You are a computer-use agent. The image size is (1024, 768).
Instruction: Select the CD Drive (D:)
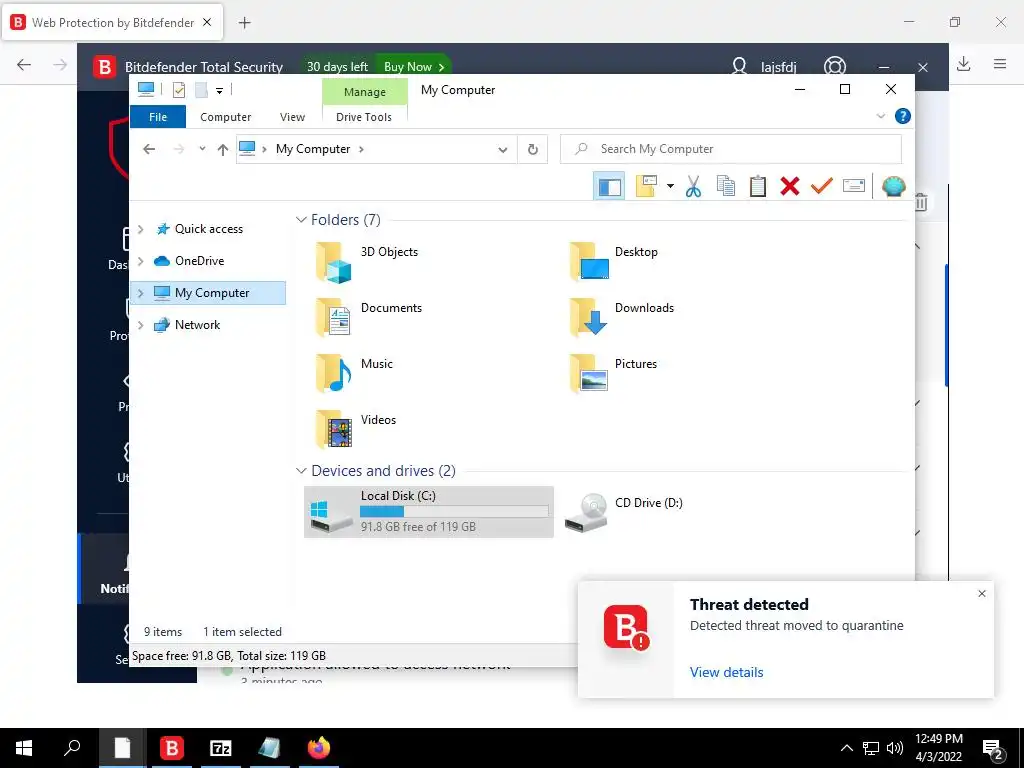point(626,512)
